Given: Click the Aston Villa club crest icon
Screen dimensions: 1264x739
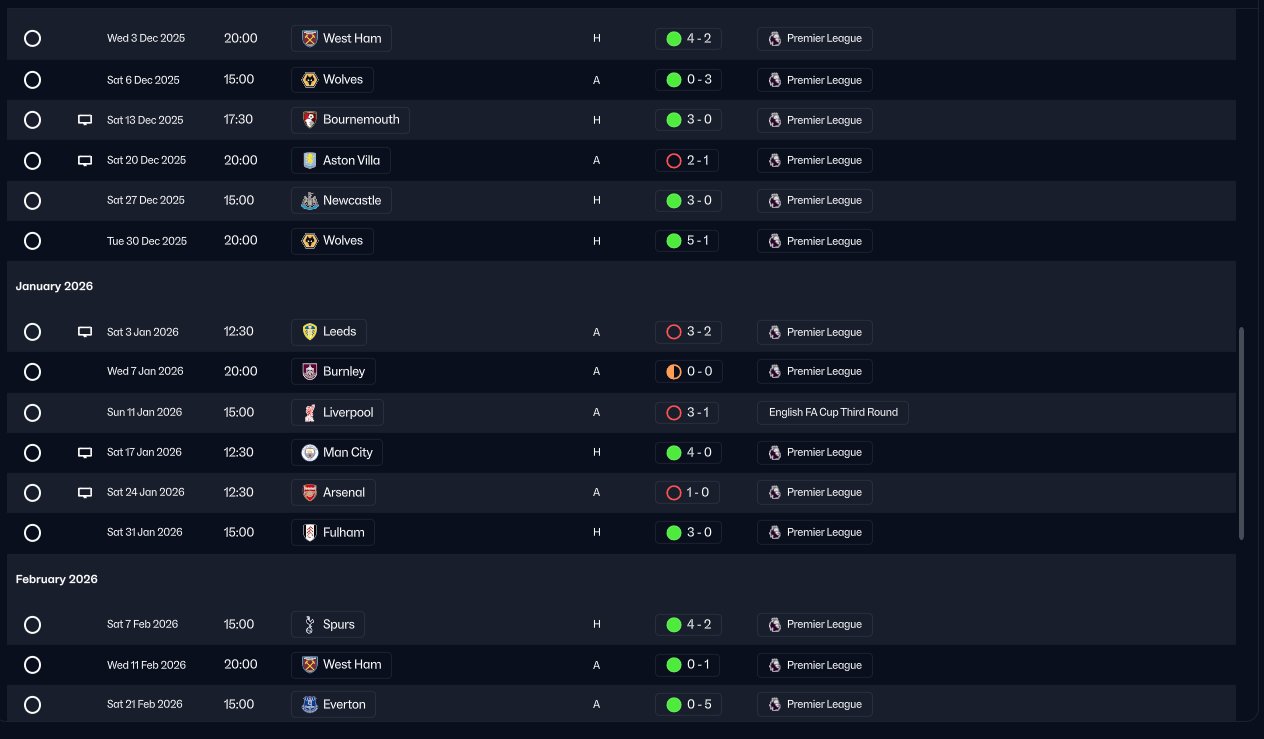Looking at the screenshot, I should (310, 160).
